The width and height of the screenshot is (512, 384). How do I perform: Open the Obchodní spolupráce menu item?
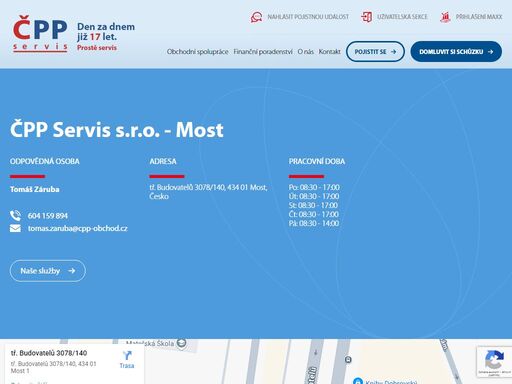coord(198,52)
